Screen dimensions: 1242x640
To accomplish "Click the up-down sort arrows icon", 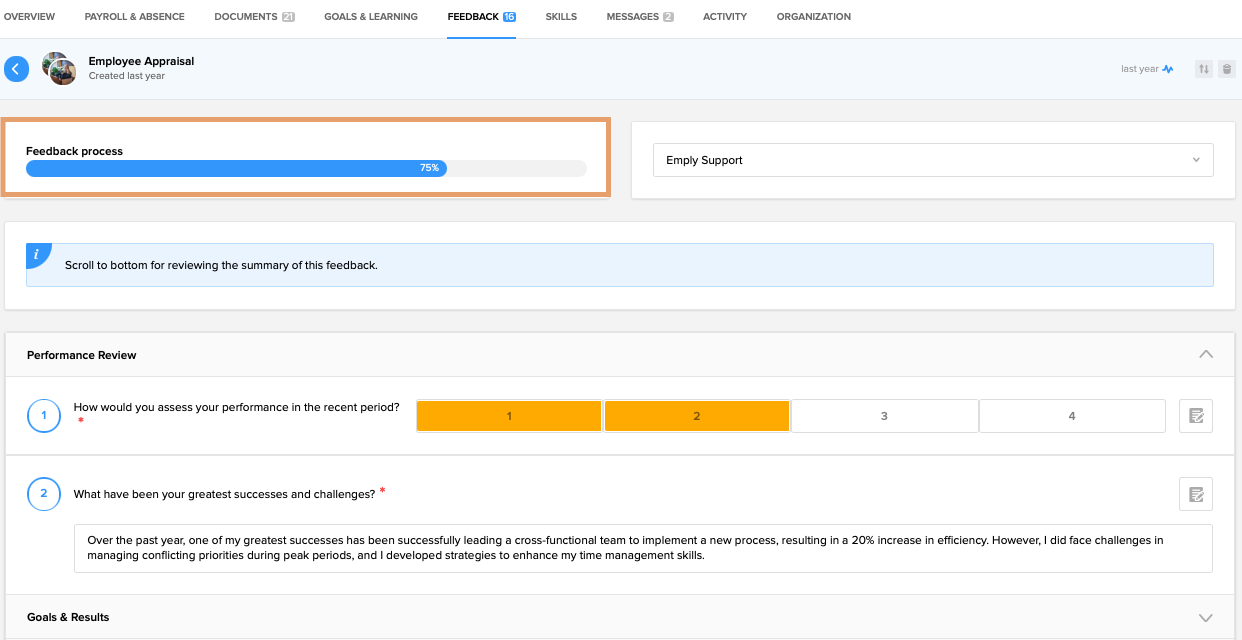I will pos(1204,69).
